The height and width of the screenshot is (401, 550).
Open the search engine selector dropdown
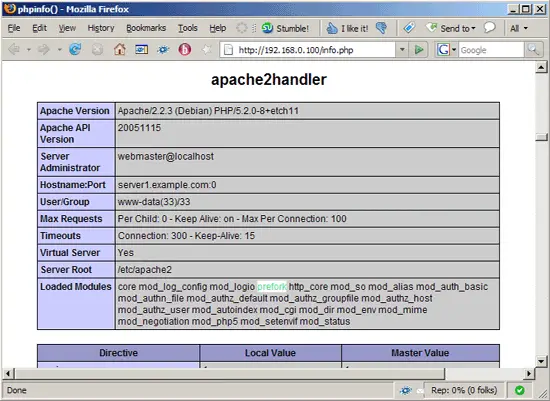tap(447, 50)
